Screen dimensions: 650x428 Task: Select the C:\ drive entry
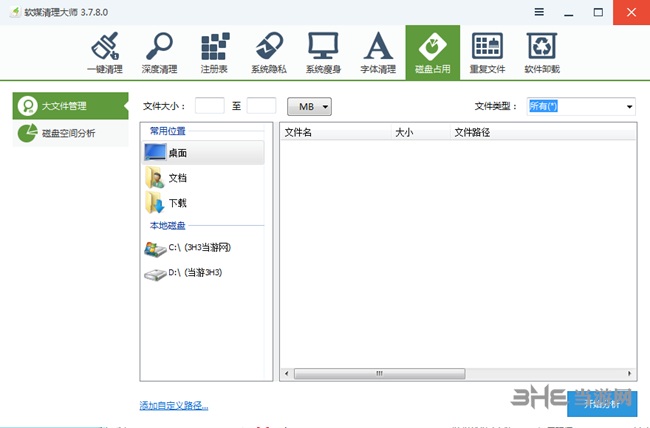point(203,248)
